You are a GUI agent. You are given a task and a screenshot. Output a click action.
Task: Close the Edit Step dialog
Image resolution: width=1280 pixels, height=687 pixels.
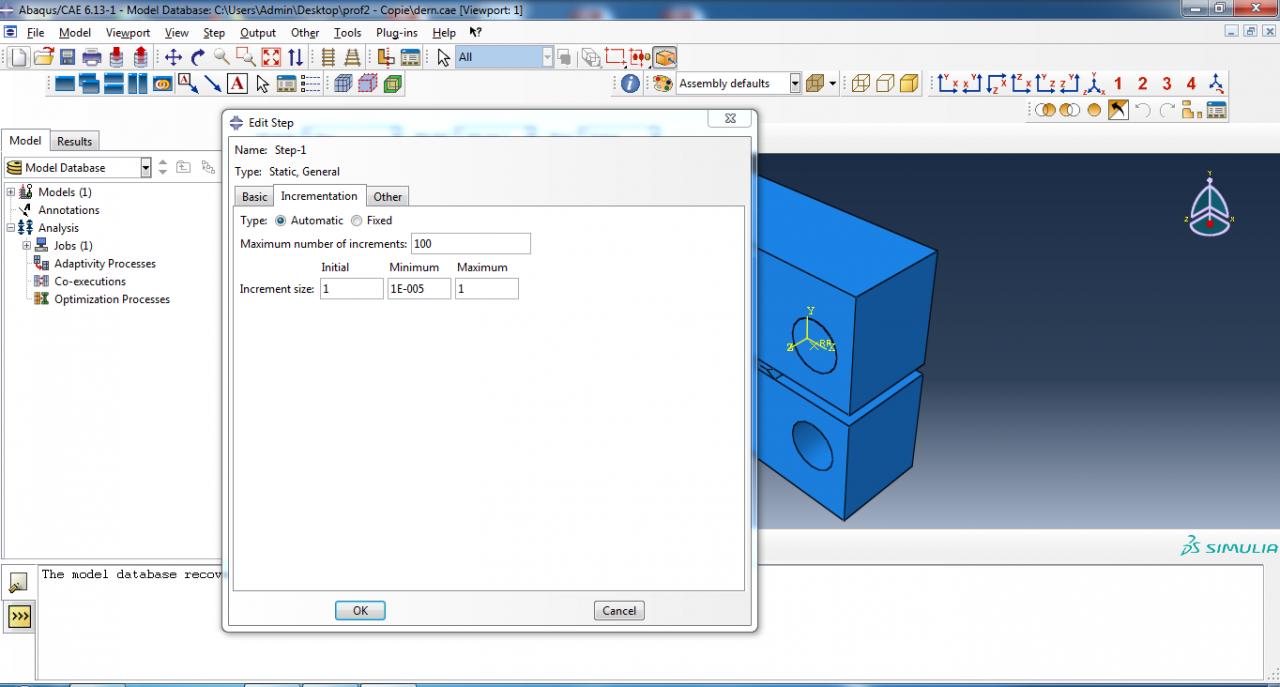[x=730, y=118]
